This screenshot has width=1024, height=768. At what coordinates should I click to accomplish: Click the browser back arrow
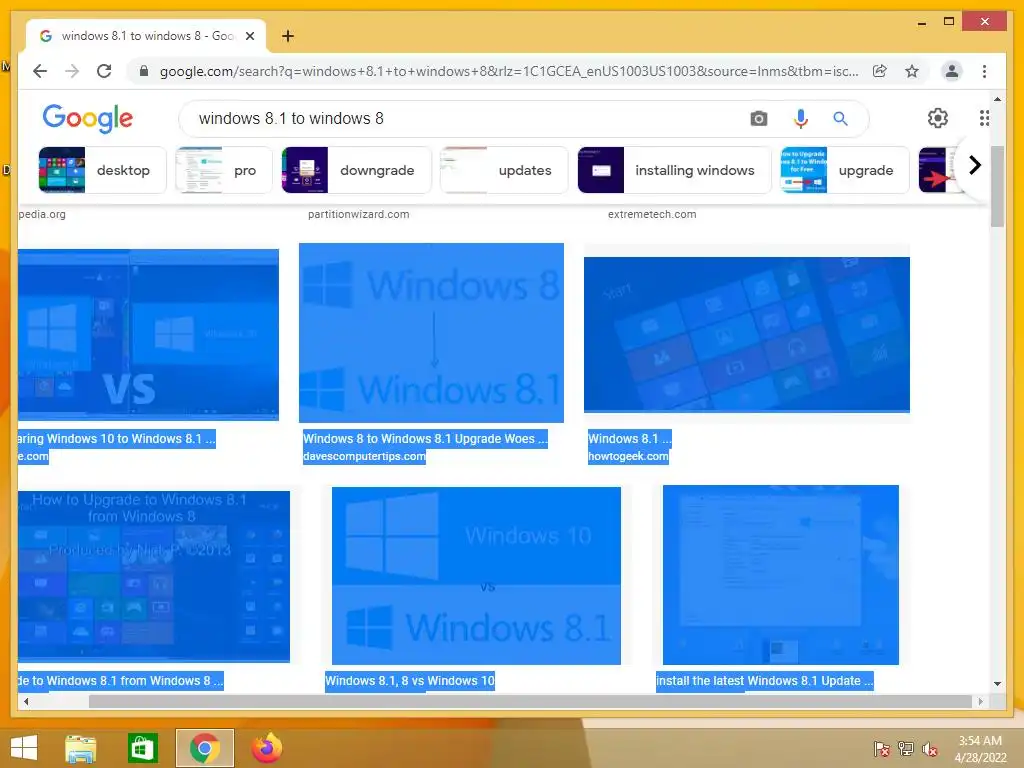click(x=40, y=71)
